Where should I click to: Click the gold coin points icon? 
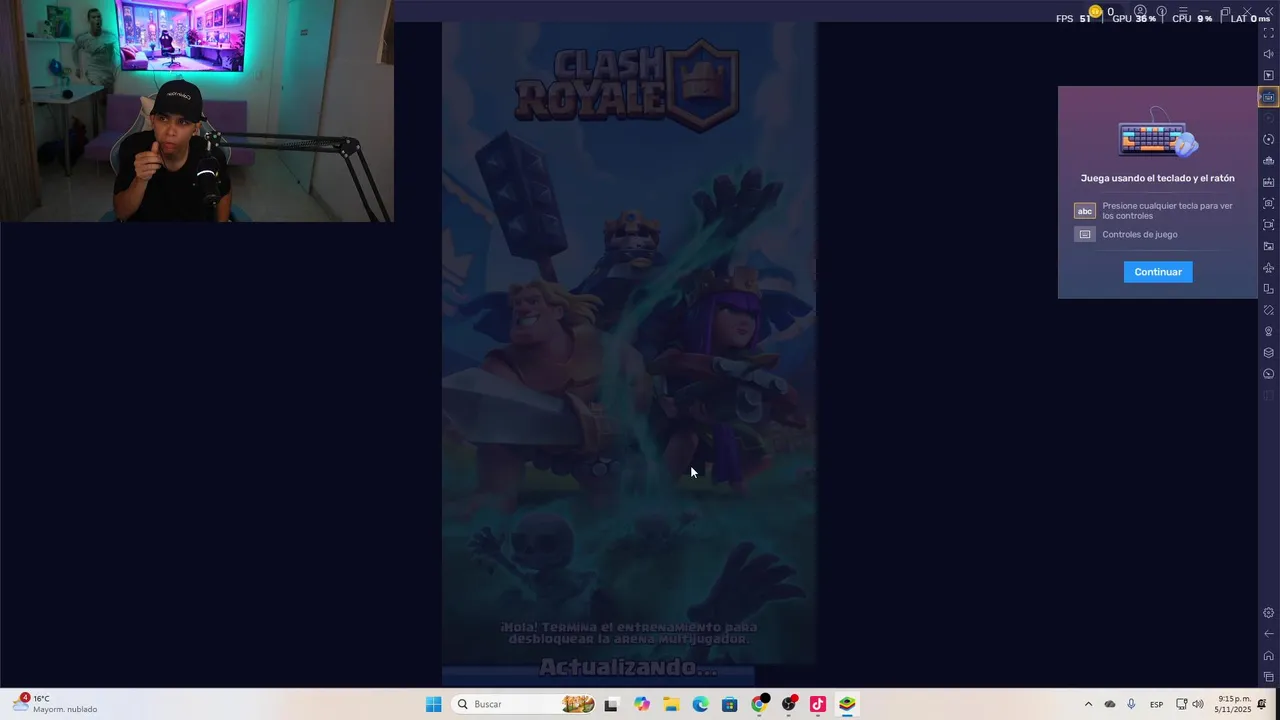[x=1095, y=12]
